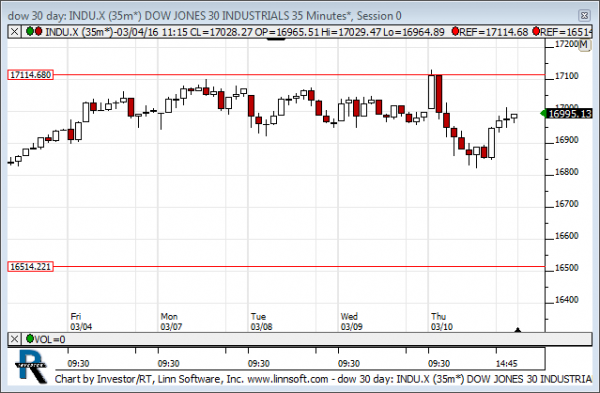Click the CL=17028.27 close value

click(x=222, y=32)
